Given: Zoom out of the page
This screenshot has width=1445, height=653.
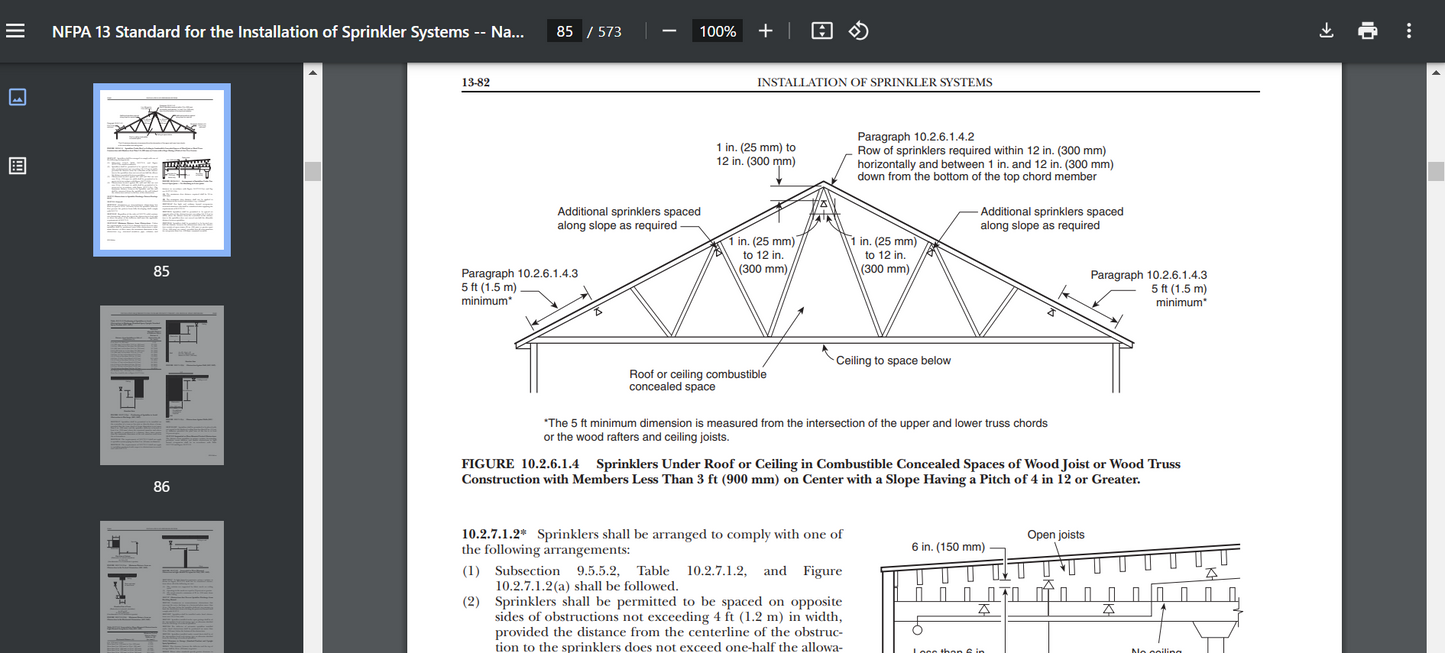Looking at the screenshot, I should [x=669, y=30].
